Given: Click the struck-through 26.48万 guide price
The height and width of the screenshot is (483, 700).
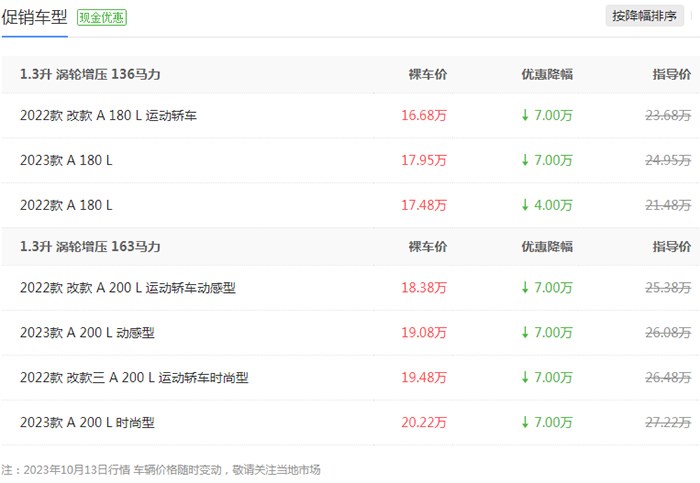Looking at the screenshot, I should click(x=668, y=378).
